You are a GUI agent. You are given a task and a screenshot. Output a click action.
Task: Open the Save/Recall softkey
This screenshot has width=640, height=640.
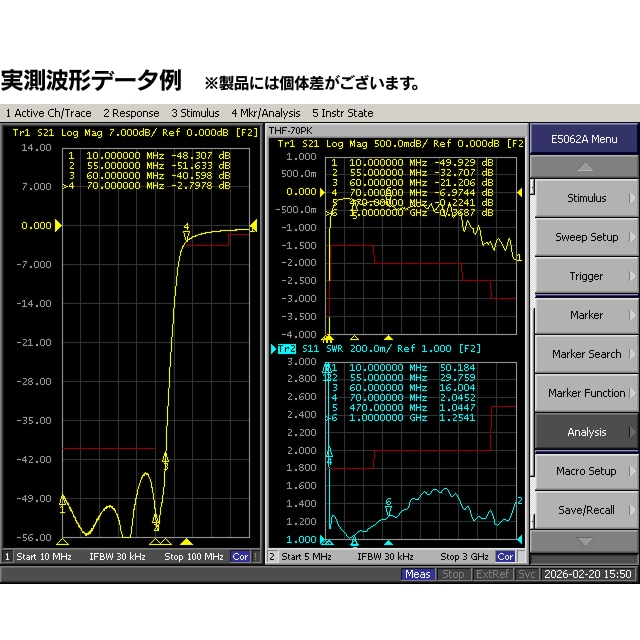click(585, 510)
